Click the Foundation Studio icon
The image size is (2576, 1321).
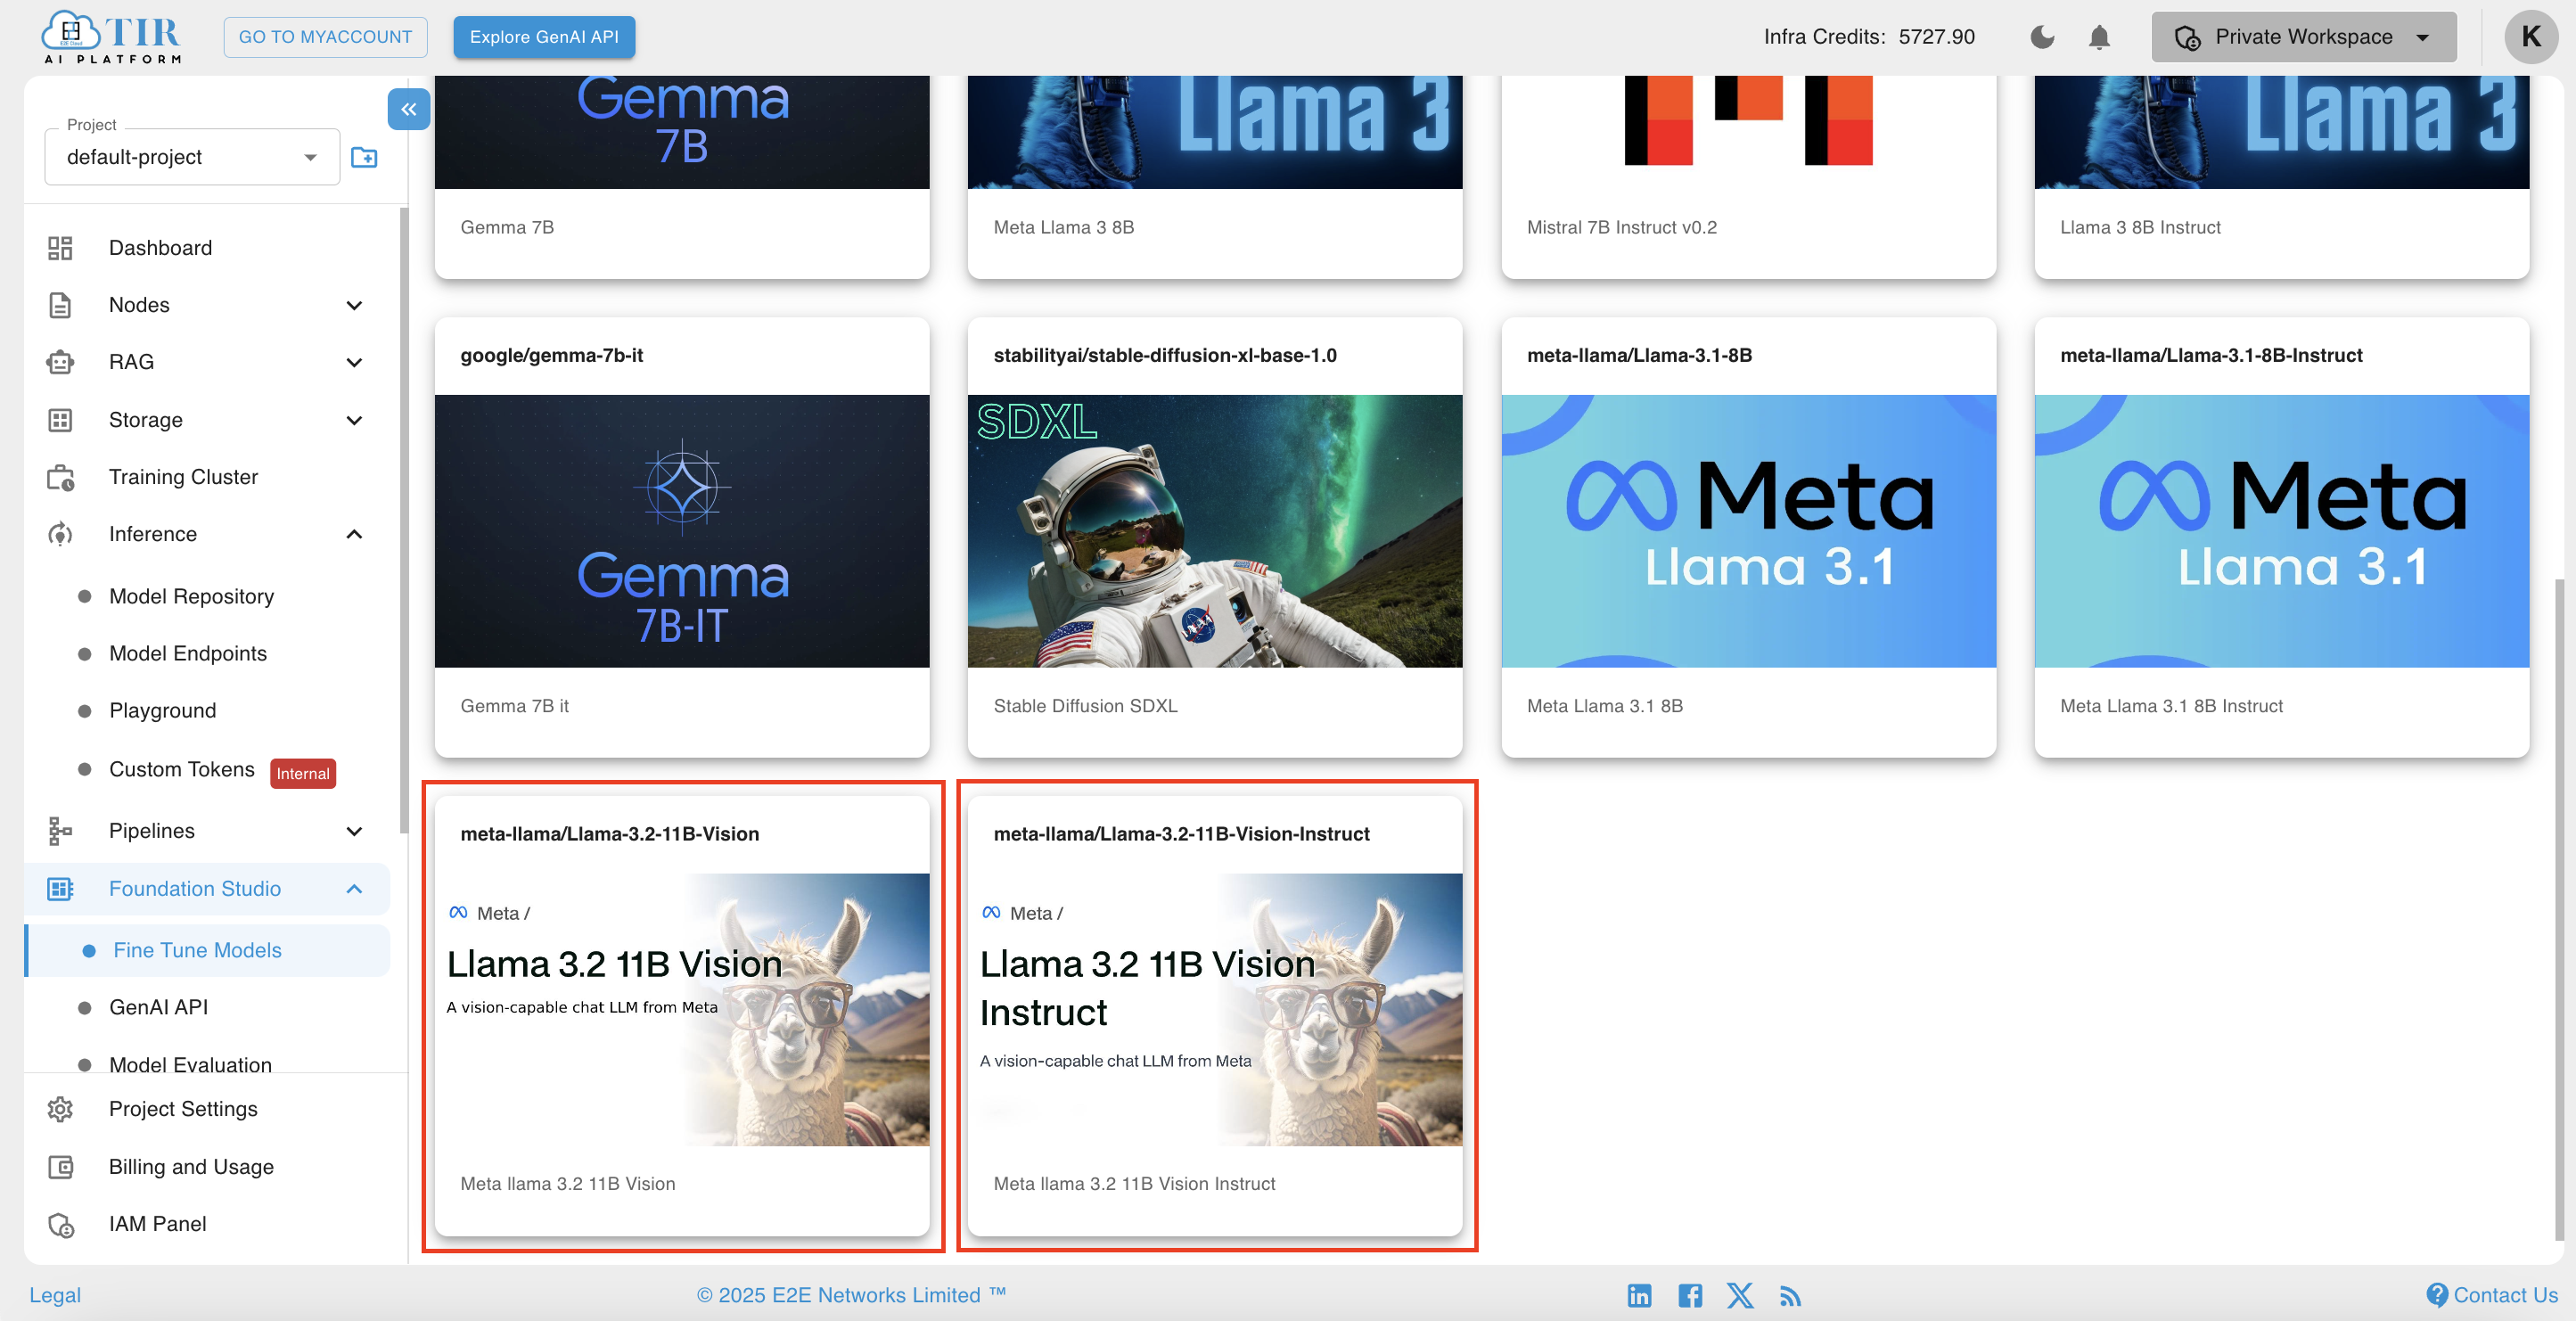tap(60, 889)
